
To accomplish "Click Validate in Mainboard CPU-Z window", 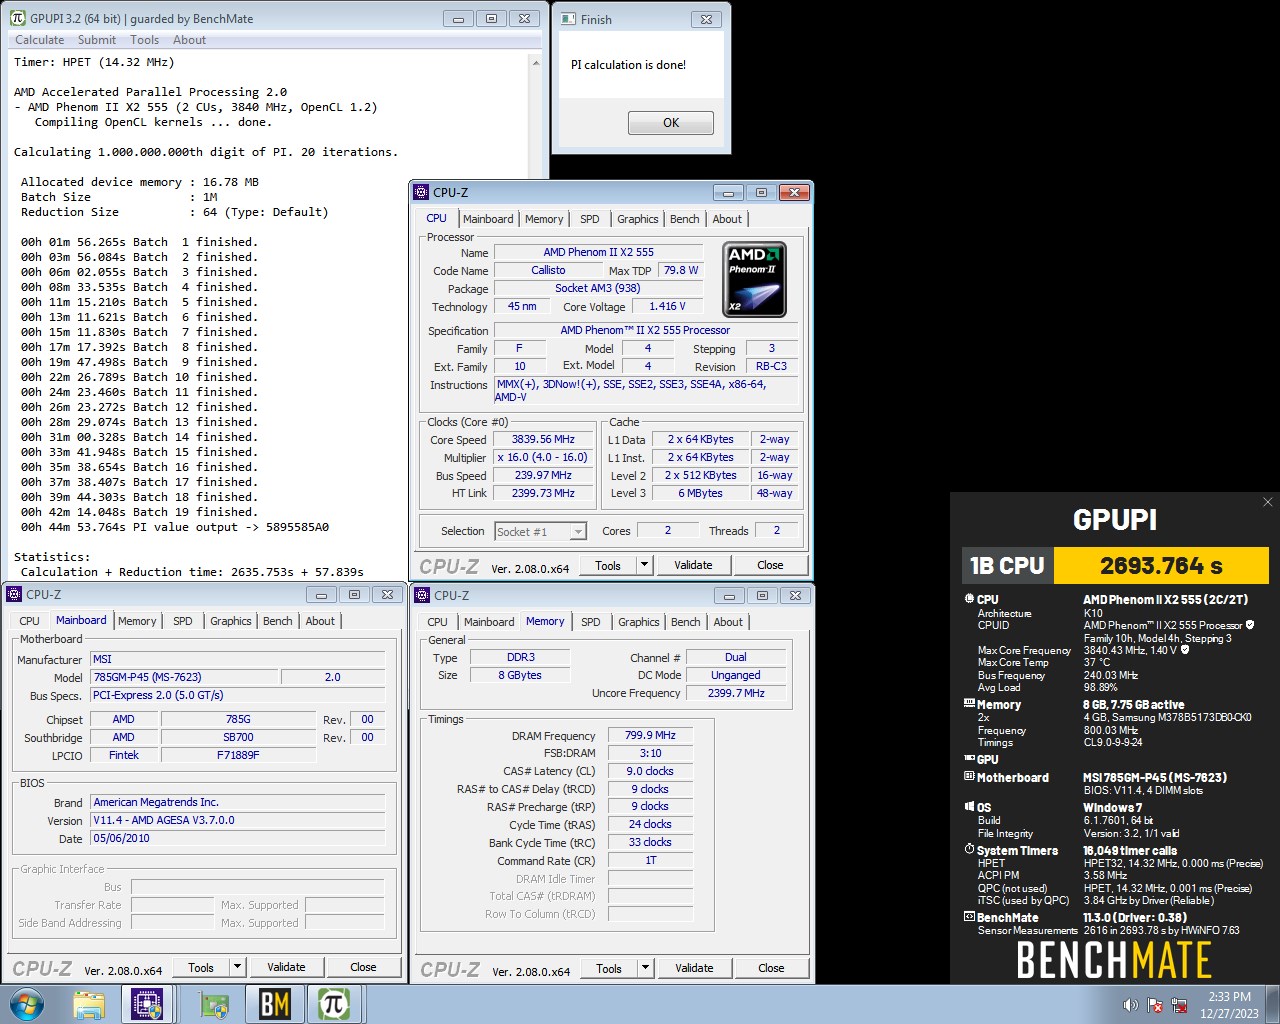I will [286, 967].
